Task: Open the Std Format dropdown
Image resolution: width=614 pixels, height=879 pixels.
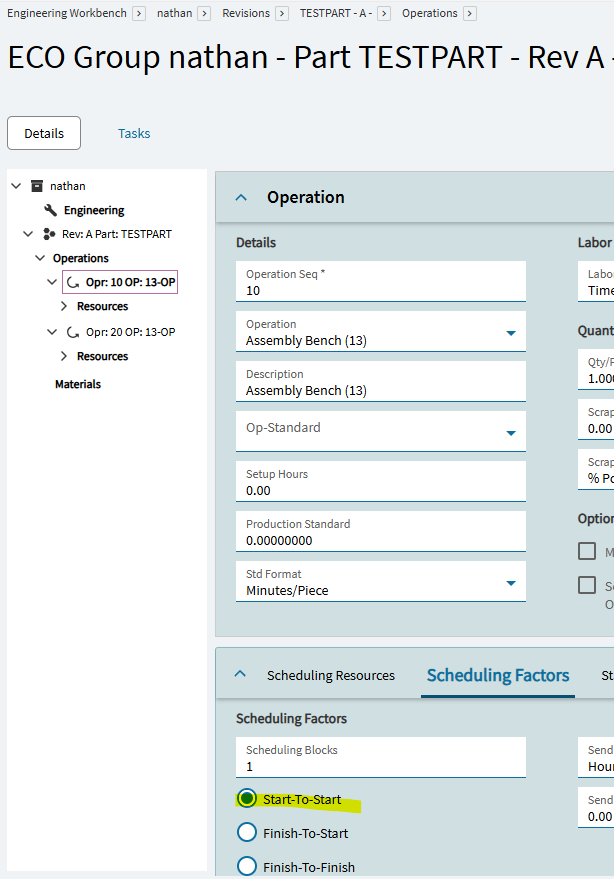Action: click(x=511, y=583)
